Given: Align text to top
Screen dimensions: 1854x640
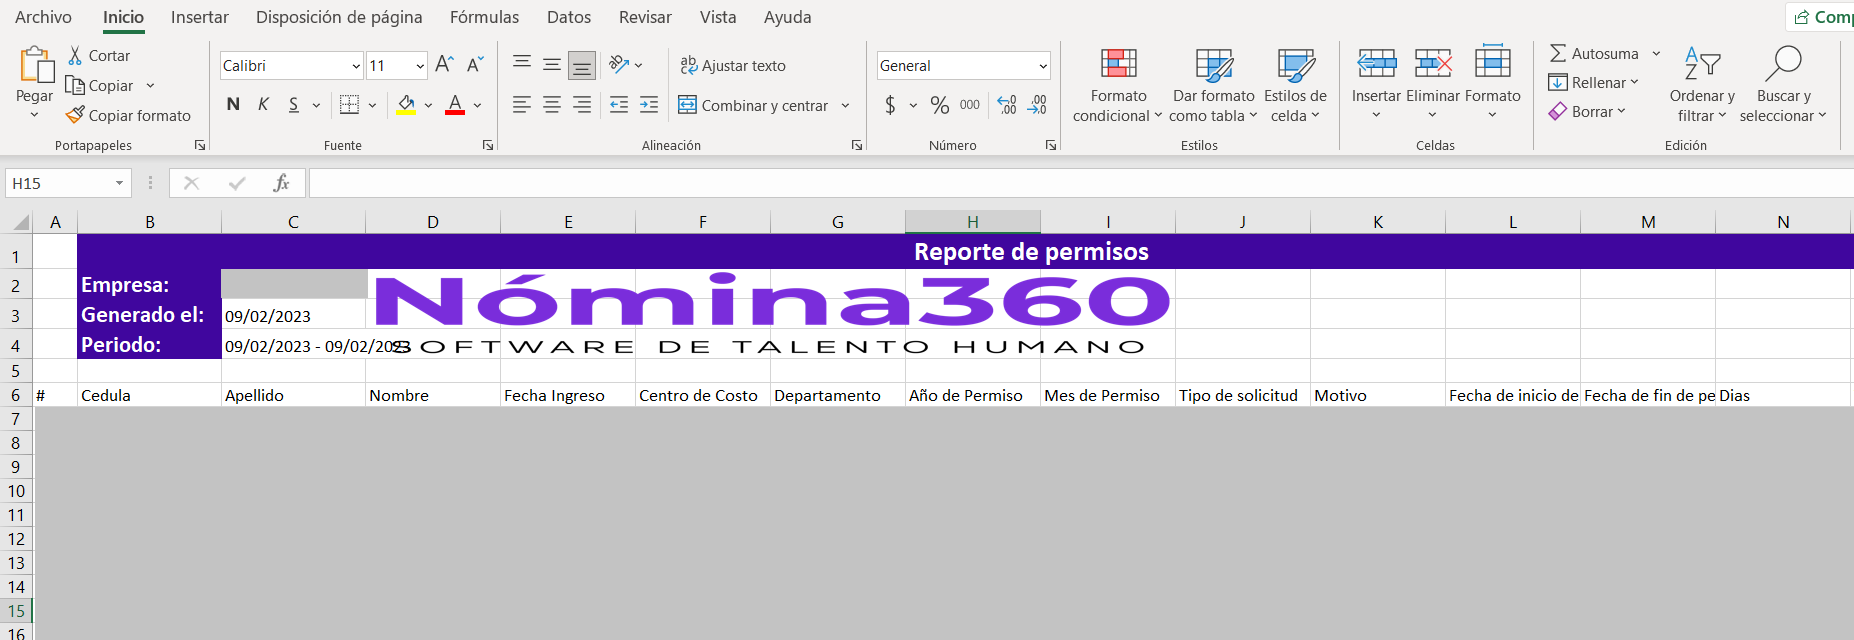Looking at the screenshot, I should click(x=522, y=65).
